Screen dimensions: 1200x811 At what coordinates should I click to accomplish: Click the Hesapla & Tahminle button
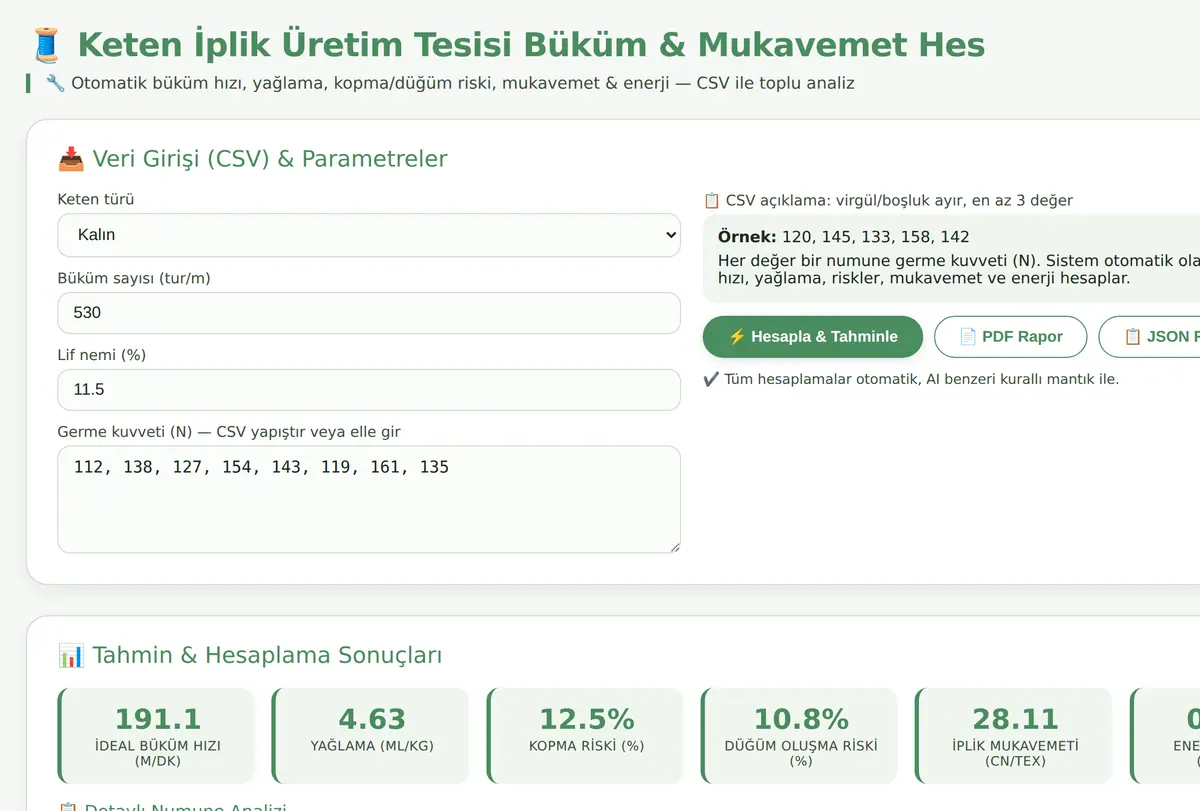tap(812, 337)
